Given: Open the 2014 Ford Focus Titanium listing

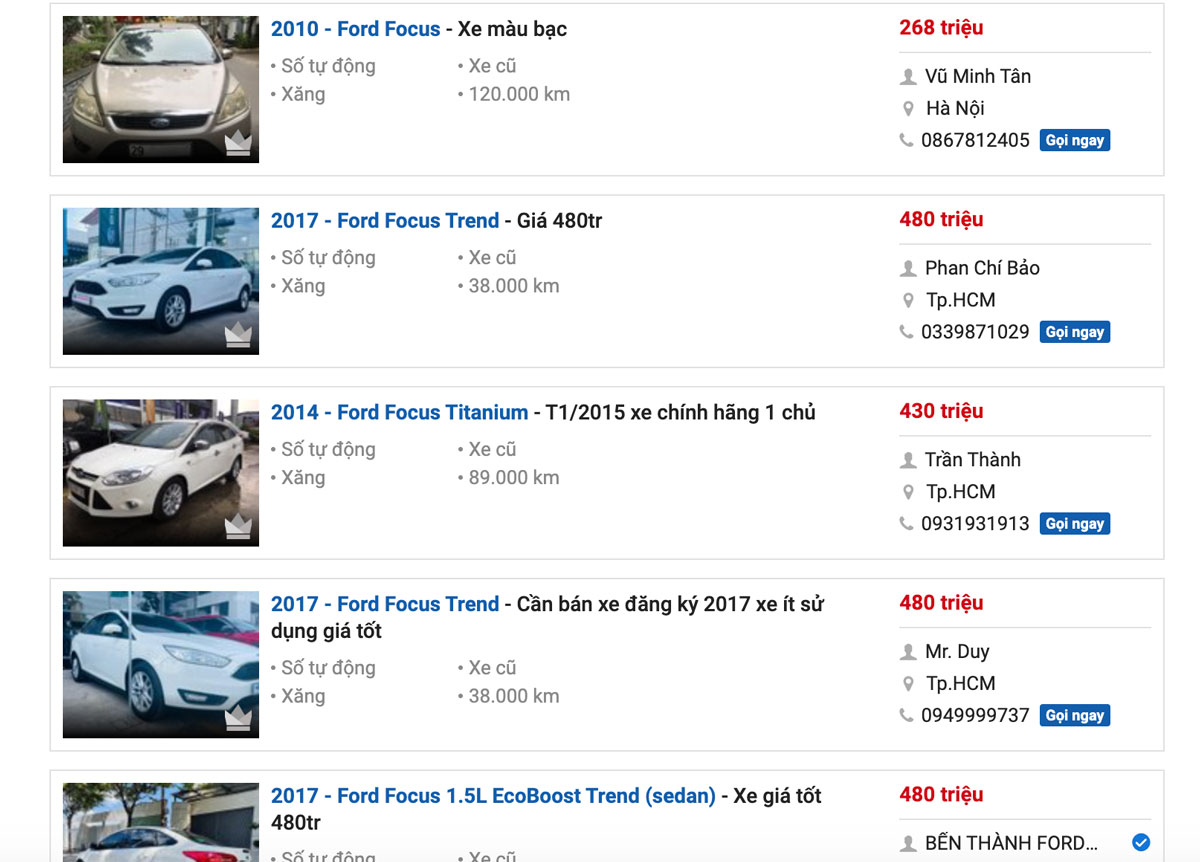Looking at the screenshot, I should (399, 412).
